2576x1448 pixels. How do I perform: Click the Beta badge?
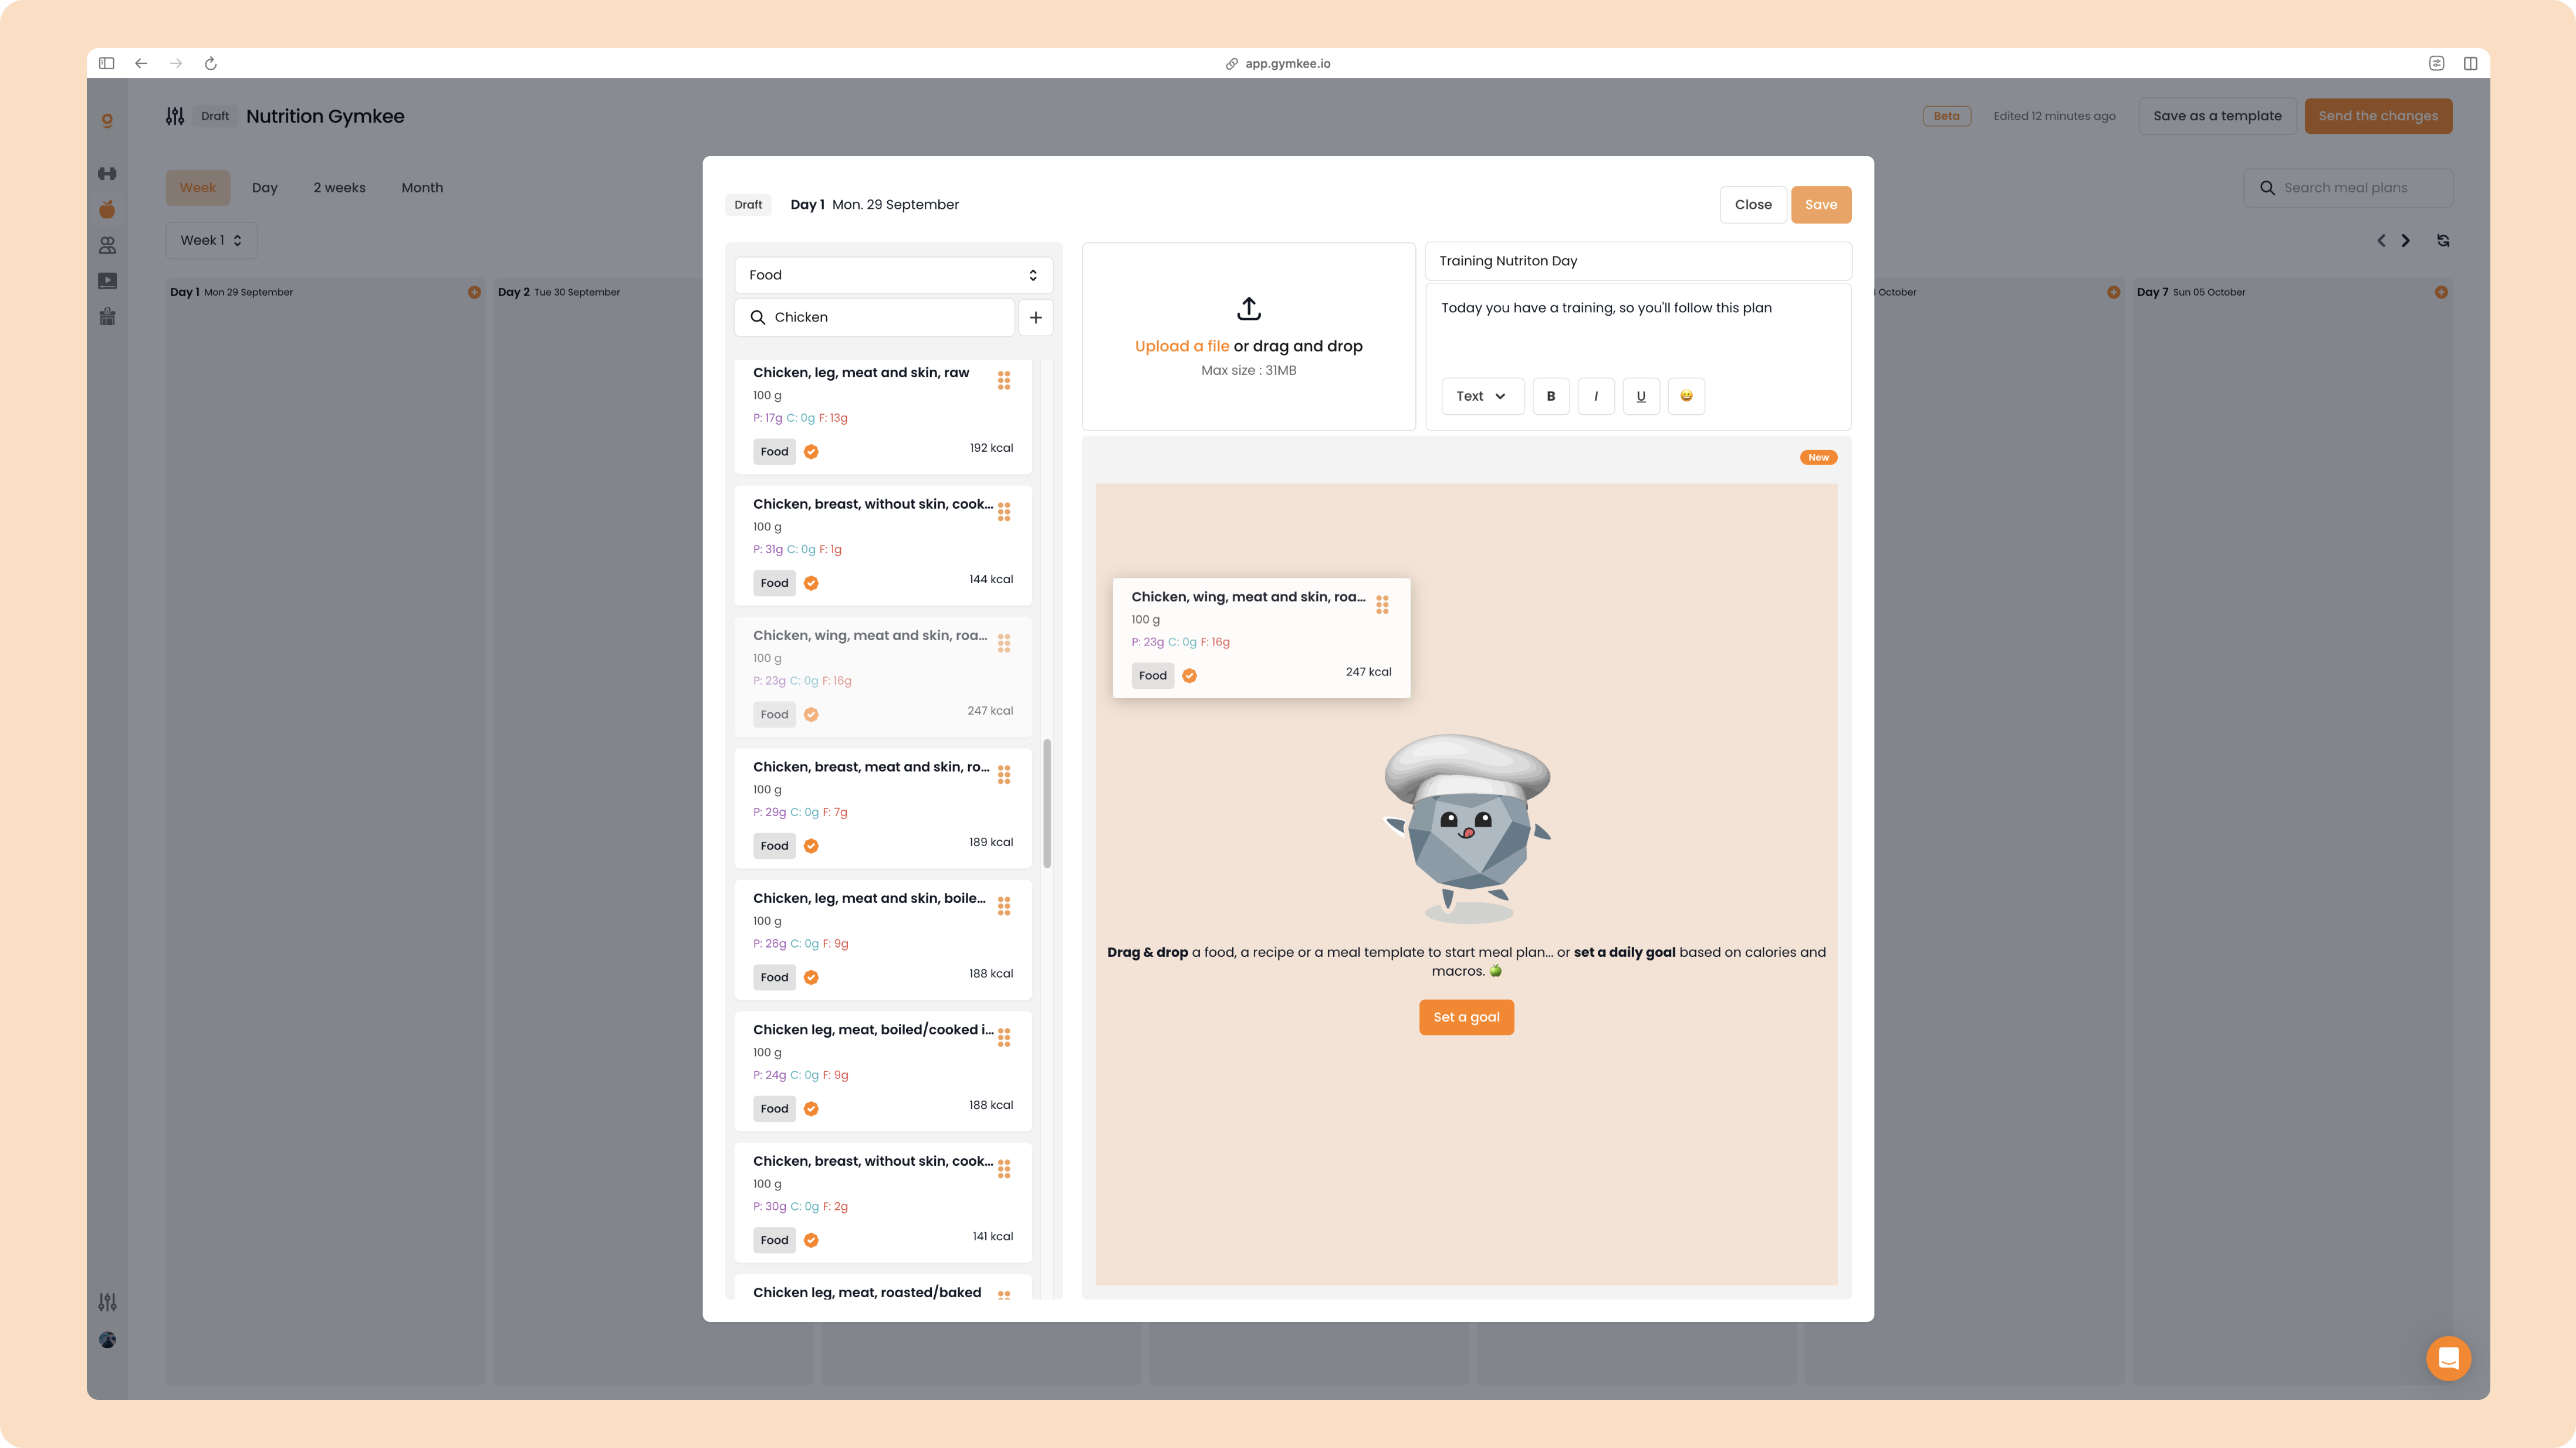click(1946, 116)
